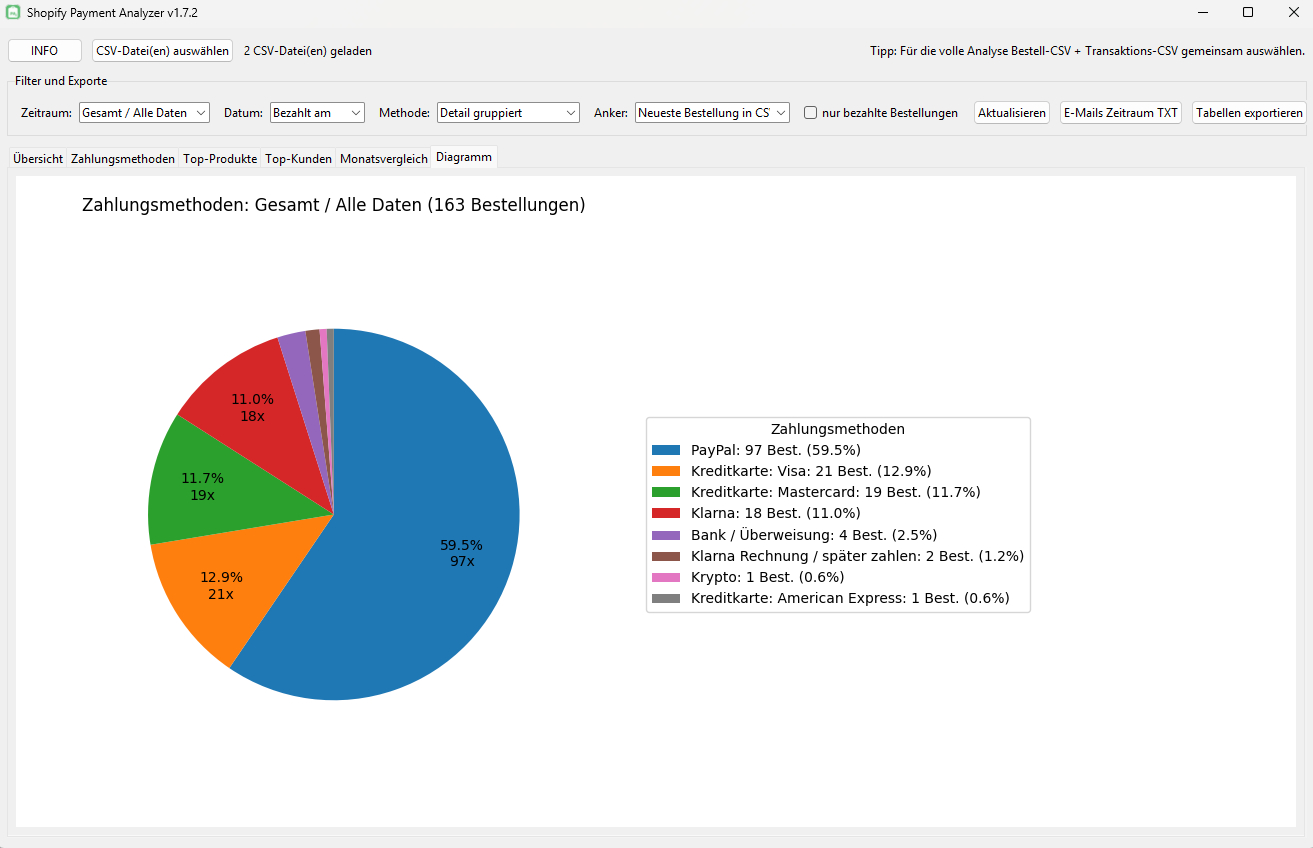Open the Datum dropdown showing Bezahlt am
Screen dimensions: 1313x848
tap(317, 113)
